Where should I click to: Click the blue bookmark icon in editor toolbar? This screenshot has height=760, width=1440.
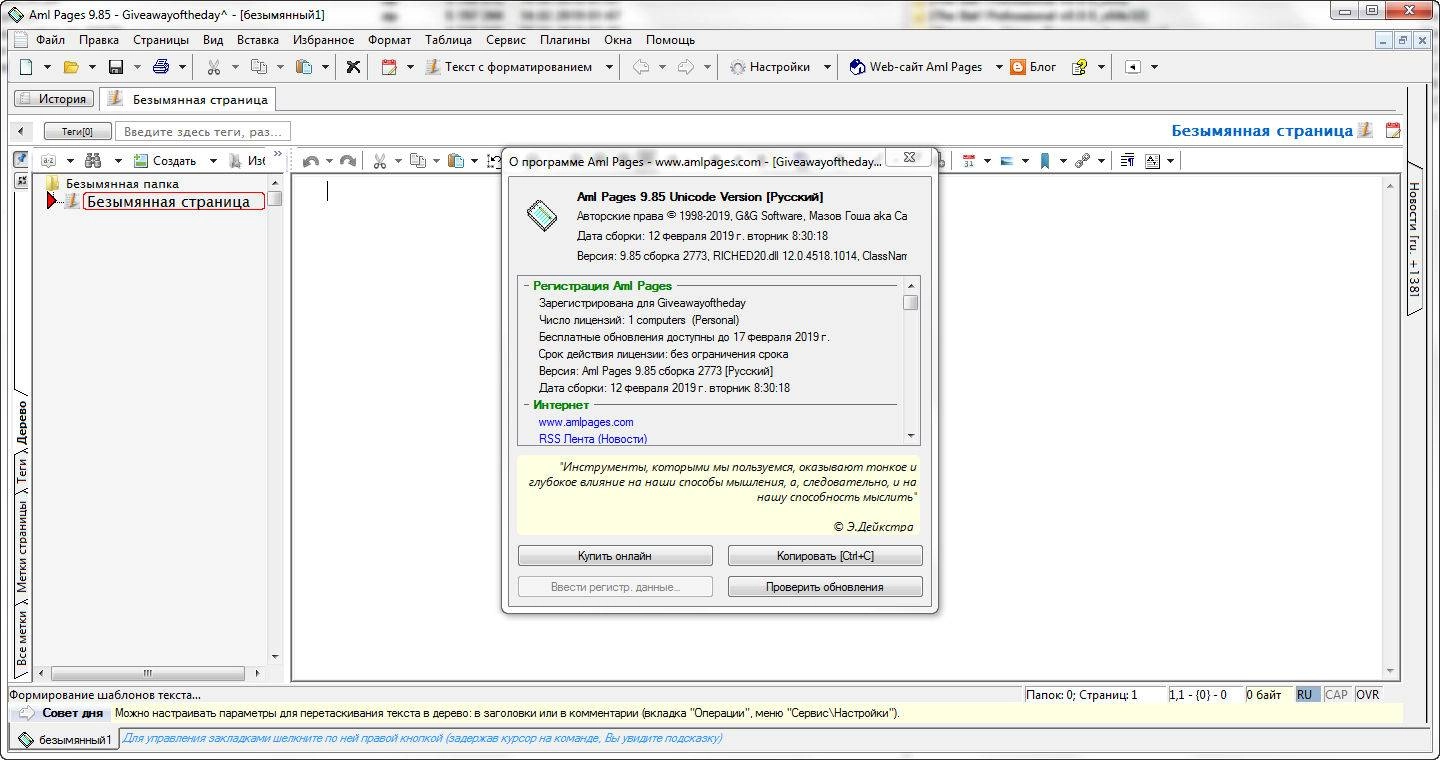[1045, 160]
